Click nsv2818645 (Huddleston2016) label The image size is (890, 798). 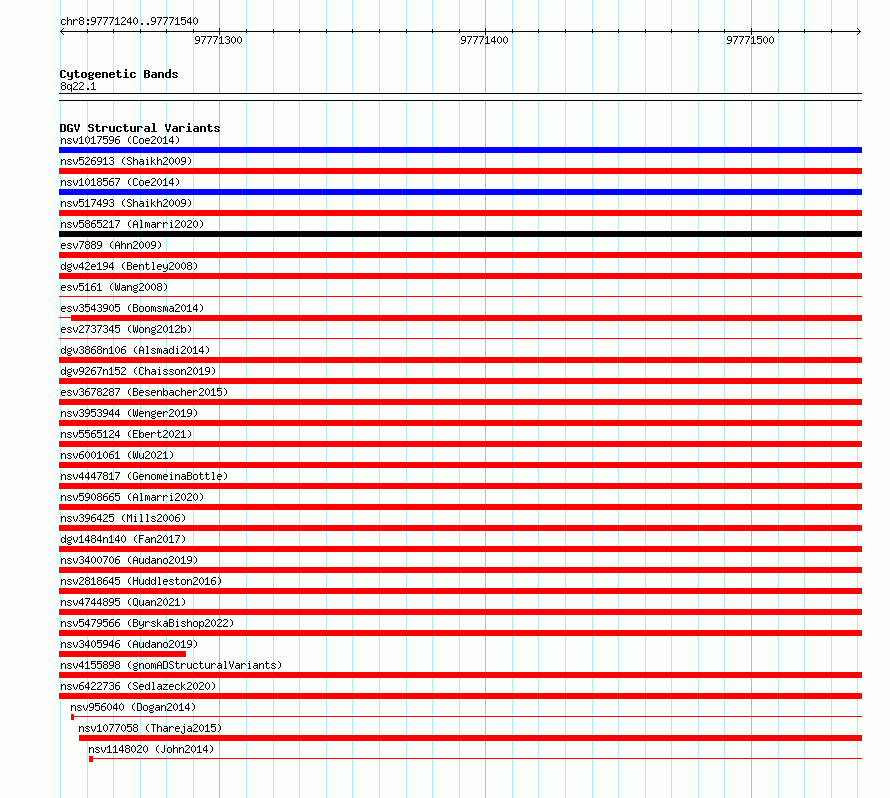pyautogui.click(x=141, y=581)
